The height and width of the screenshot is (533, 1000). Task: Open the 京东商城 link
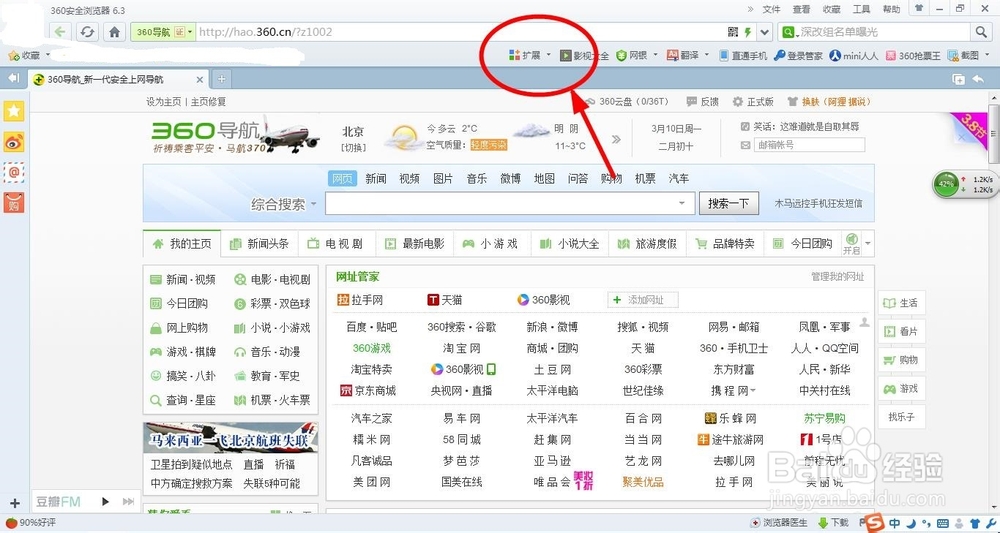point(368,390)
